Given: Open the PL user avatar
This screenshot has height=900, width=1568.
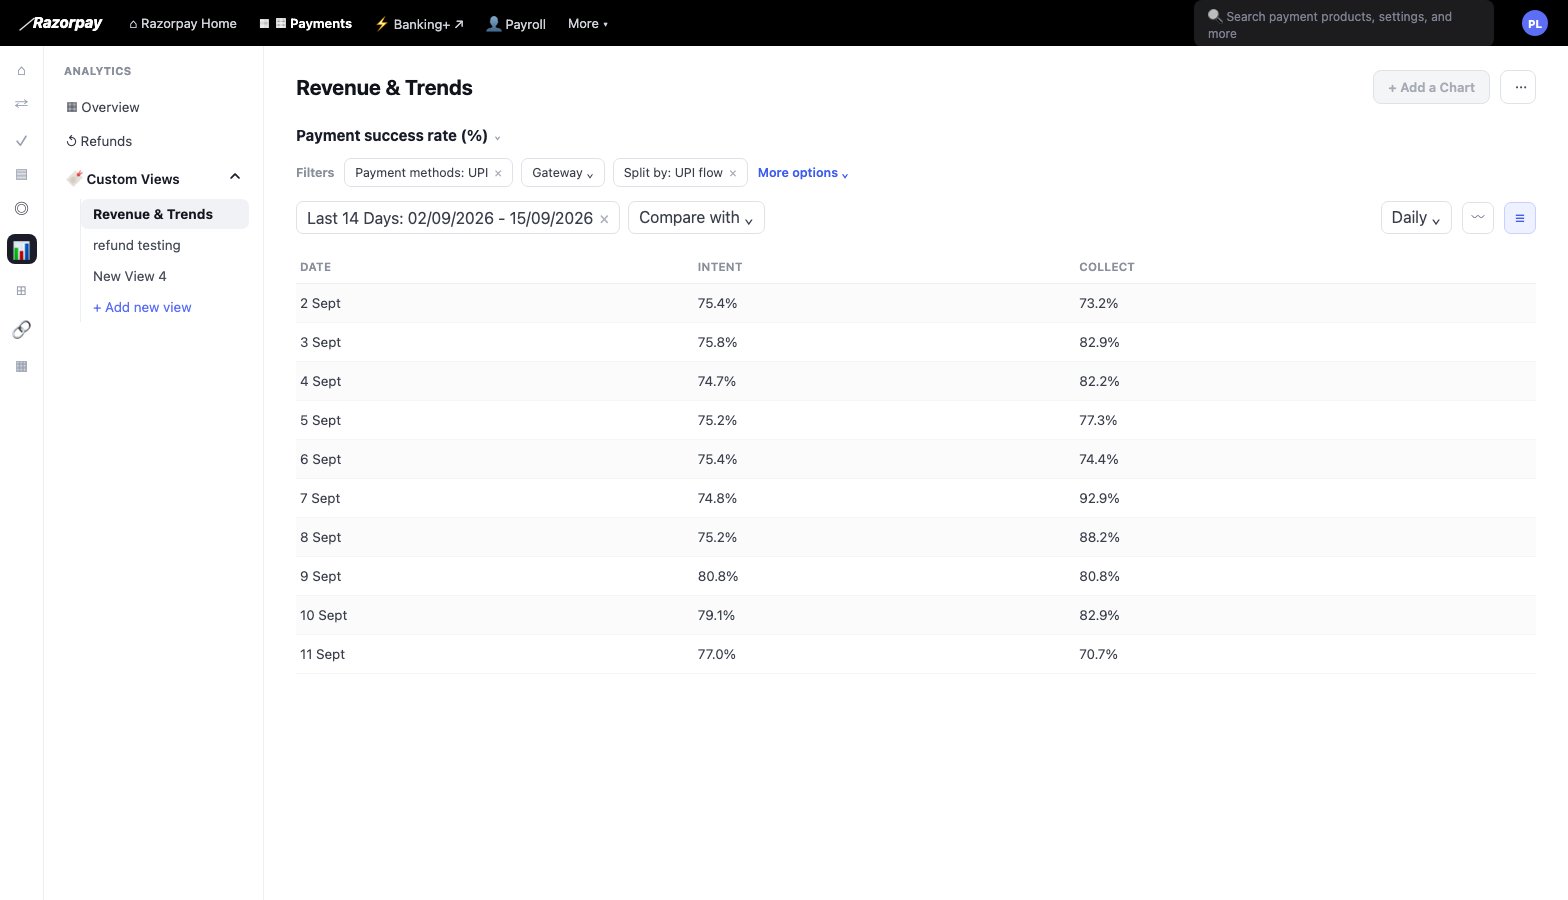Looking at the screenshot, I should pos(1534,23).
